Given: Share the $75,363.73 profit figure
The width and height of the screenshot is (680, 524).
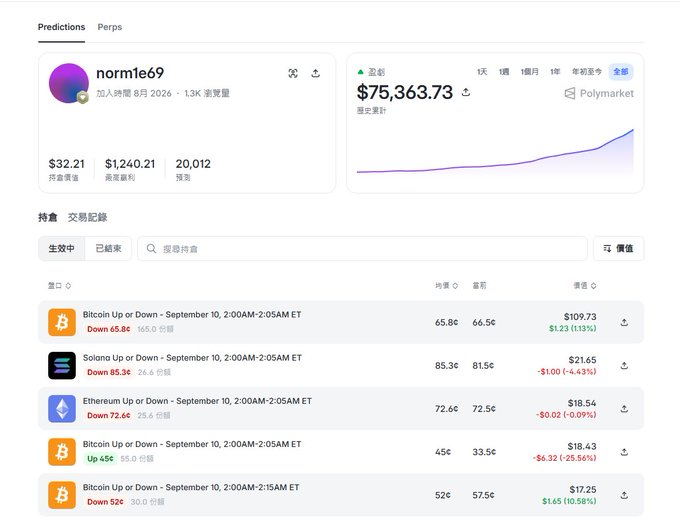Looking at the screenshot, I should pyautogui.click(x=466, y=92).
